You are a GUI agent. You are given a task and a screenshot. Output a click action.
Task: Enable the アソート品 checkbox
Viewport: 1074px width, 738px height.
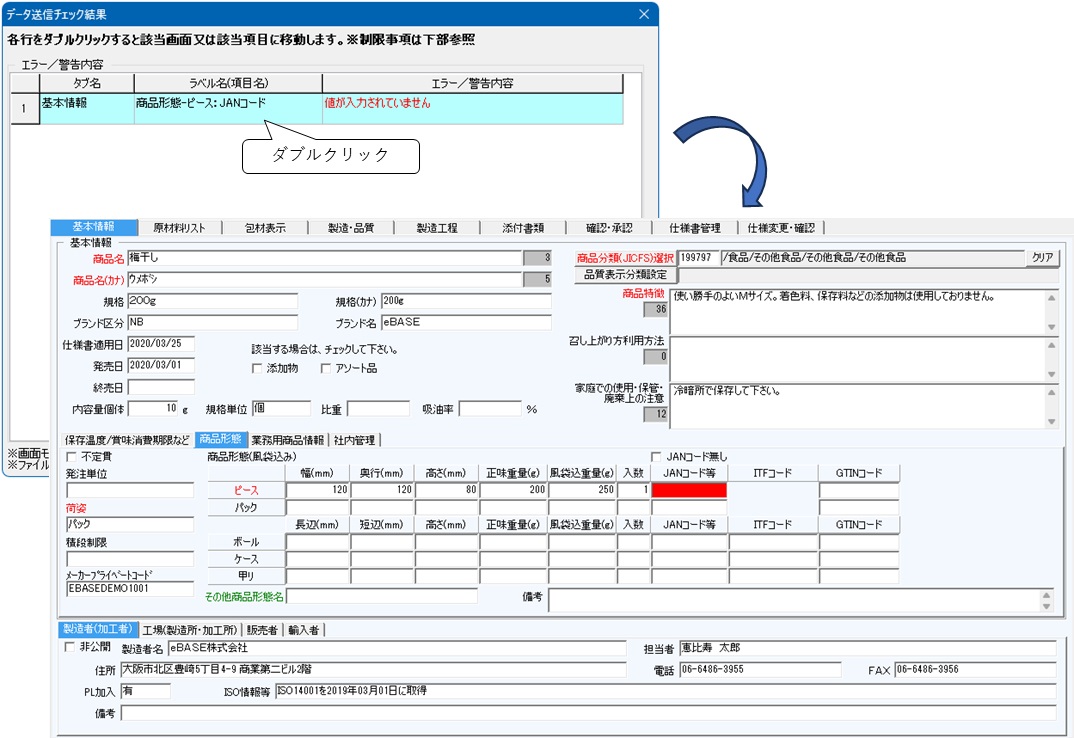[x=326, y=369]
